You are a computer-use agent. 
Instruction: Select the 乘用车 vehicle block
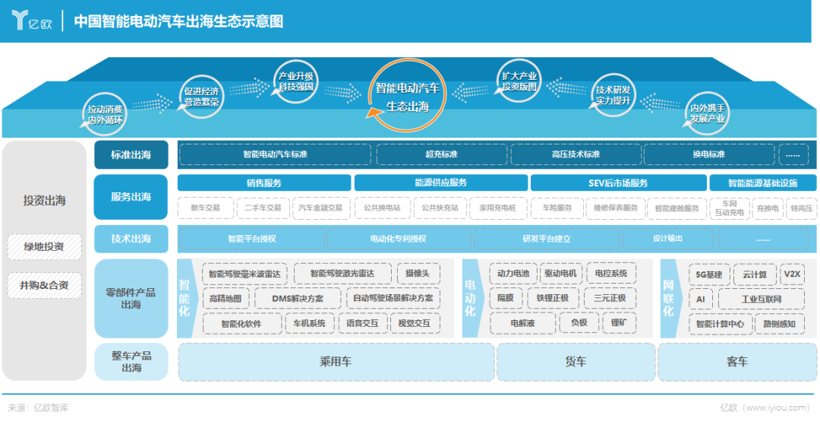335,361
